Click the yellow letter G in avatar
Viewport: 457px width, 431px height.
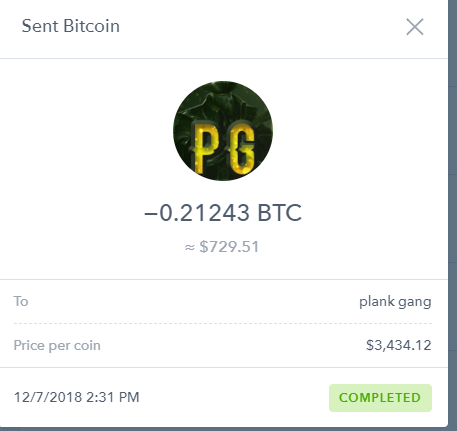point(242,148)
